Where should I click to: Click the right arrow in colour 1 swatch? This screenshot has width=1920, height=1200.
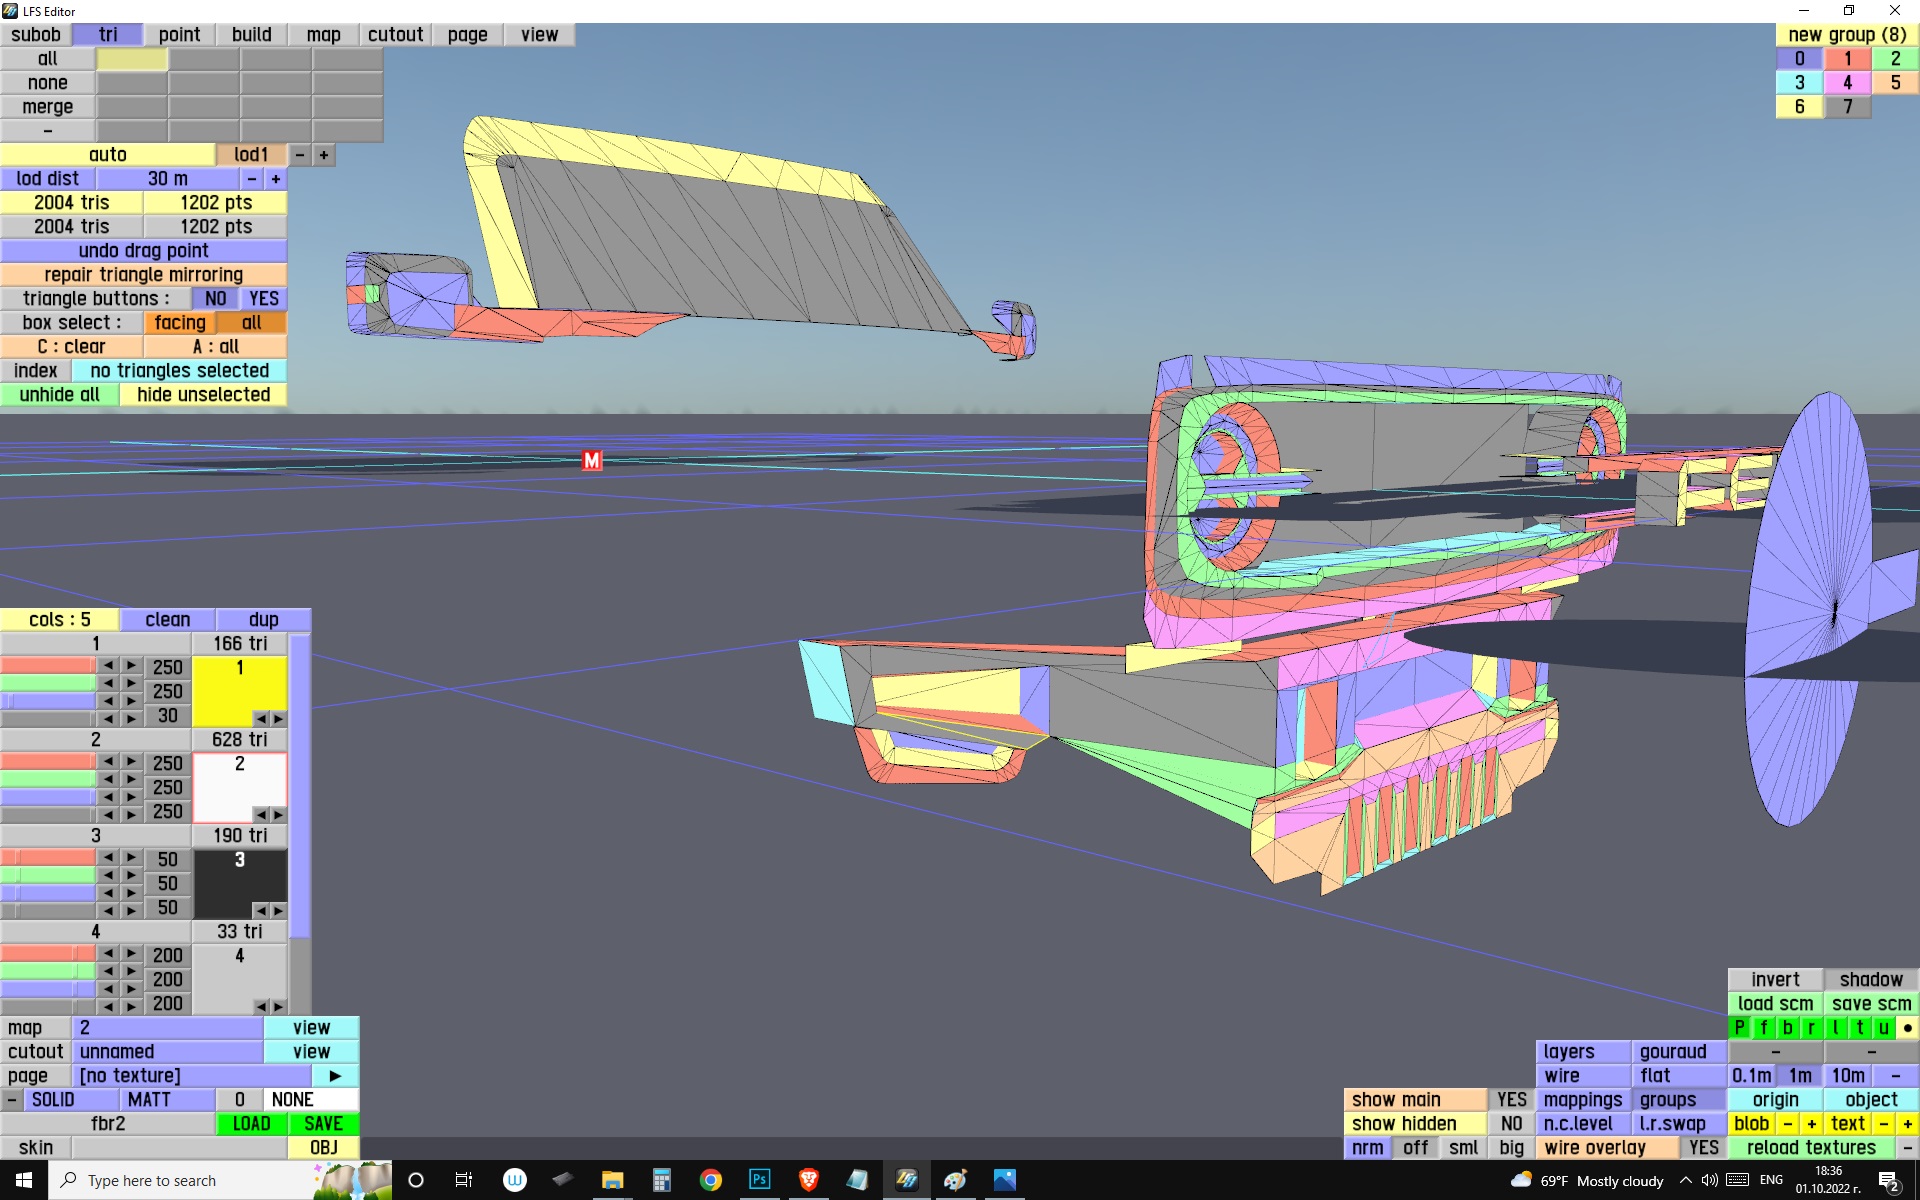(278, 719)
